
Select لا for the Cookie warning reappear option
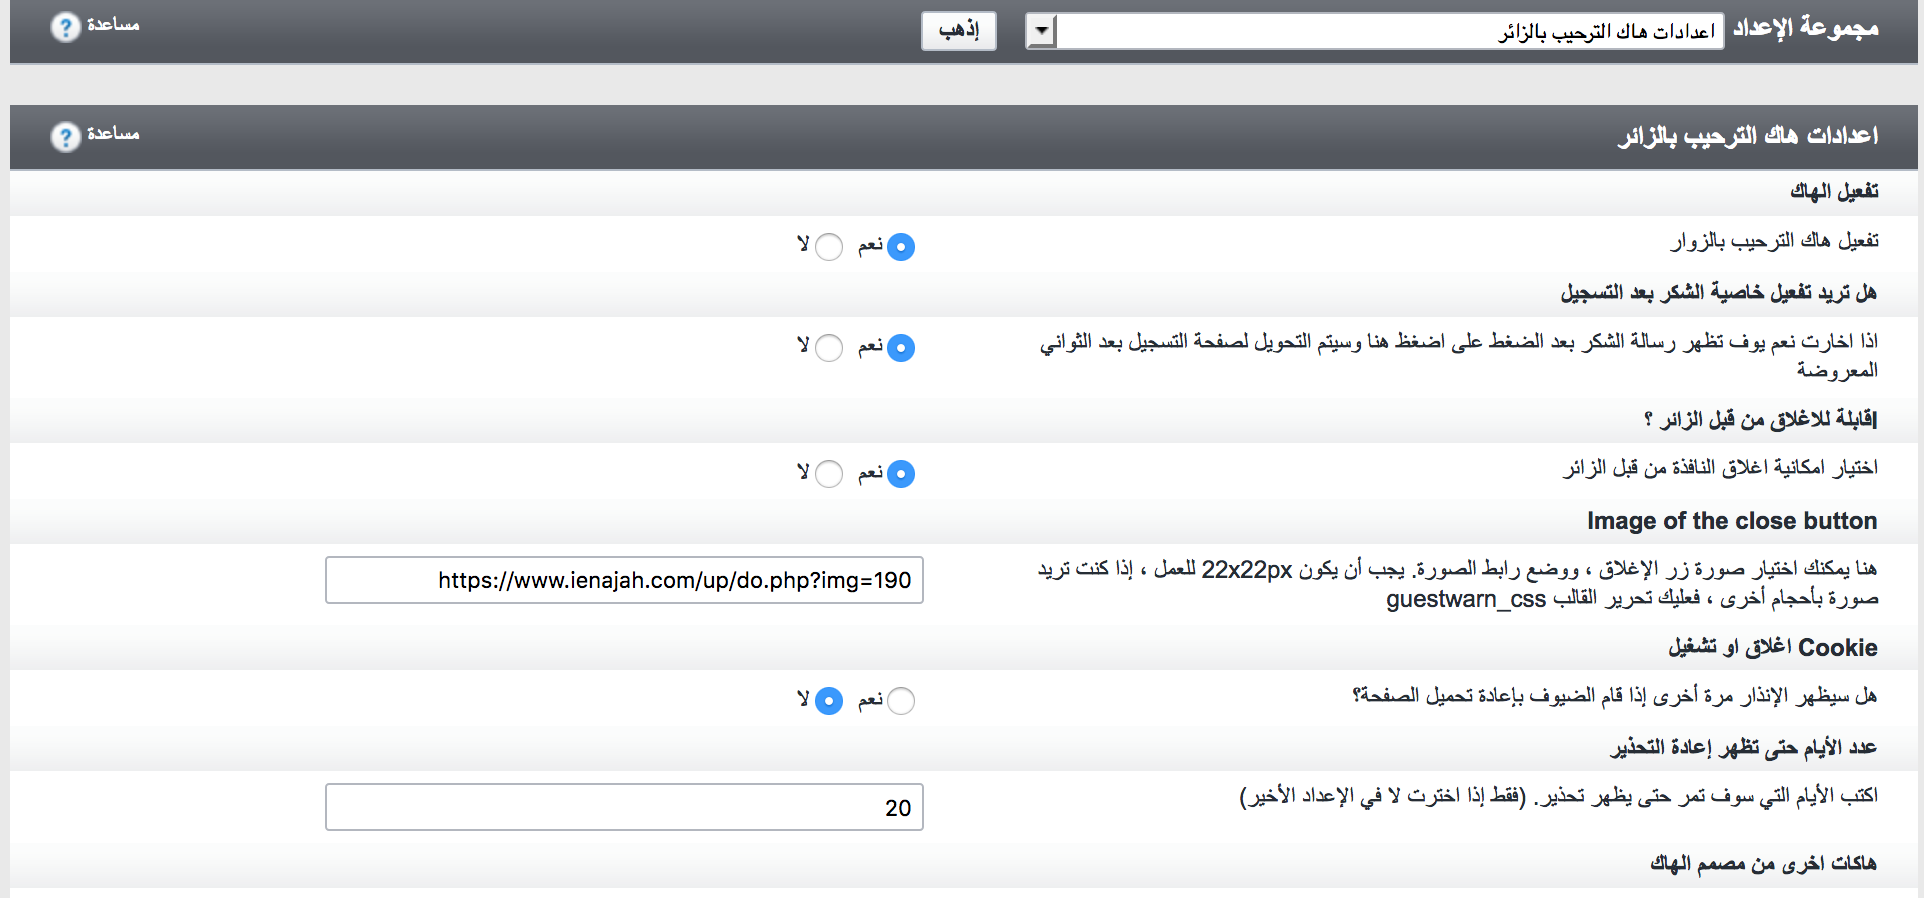[x=829, y=701]
